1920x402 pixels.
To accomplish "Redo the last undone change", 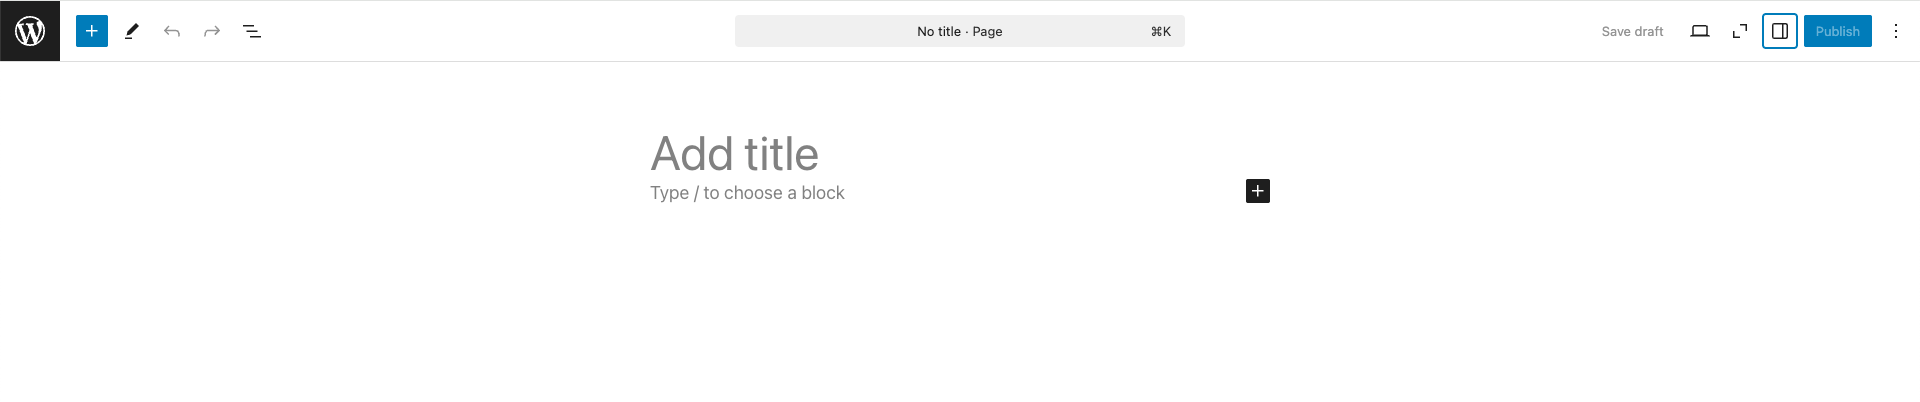I will 212,31.
